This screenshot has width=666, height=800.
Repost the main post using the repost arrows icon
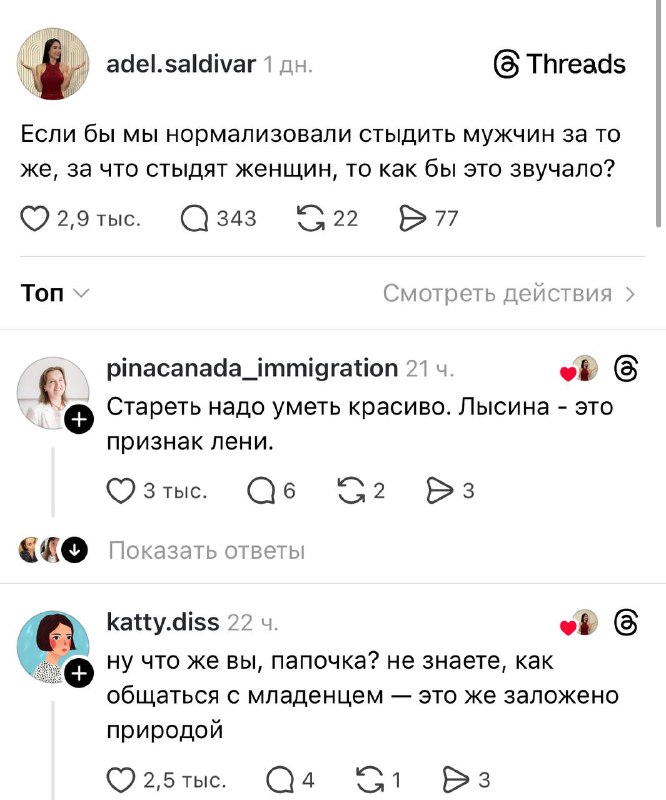310,218
